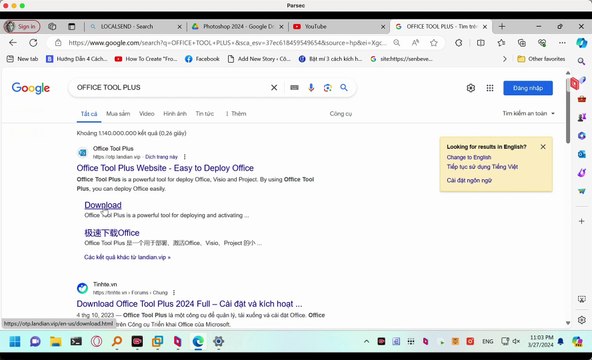Open Settings gear in taskbar

[x=218, y=342]
